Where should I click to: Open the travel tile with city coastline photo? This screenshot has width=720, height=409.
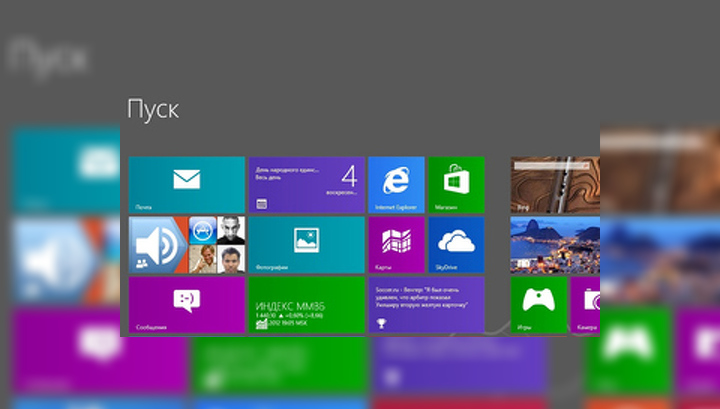click(555, 245)
